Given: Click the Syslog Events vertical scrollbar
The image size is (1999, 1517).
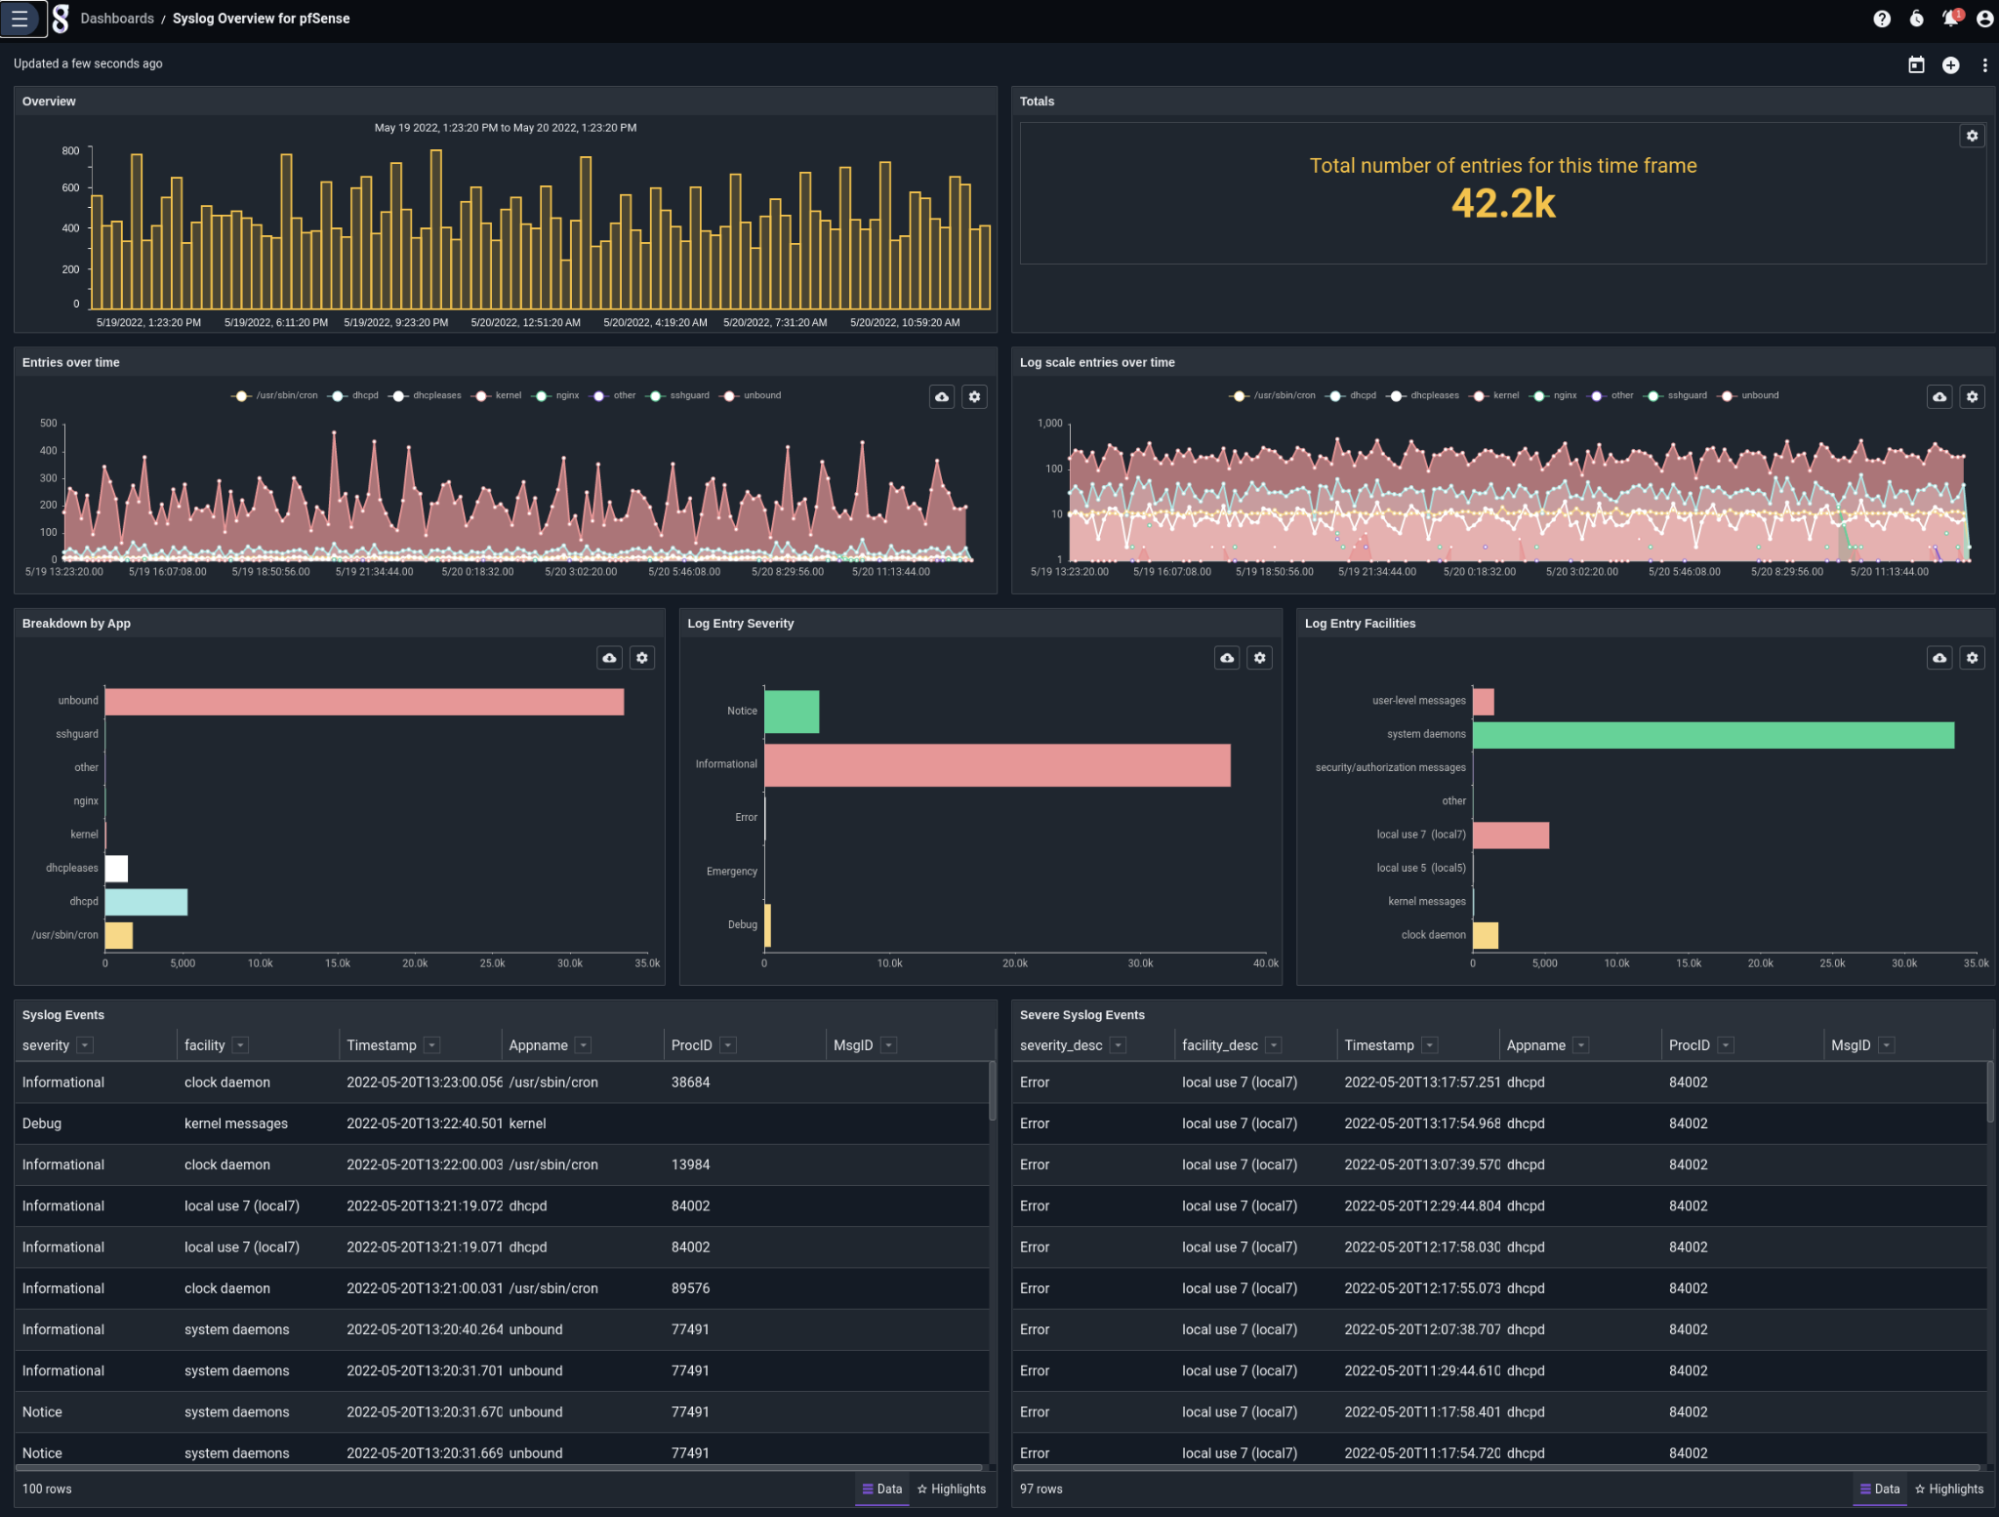Looking at the screenshot, I should pyautogui.click(x=992, y=1092).
